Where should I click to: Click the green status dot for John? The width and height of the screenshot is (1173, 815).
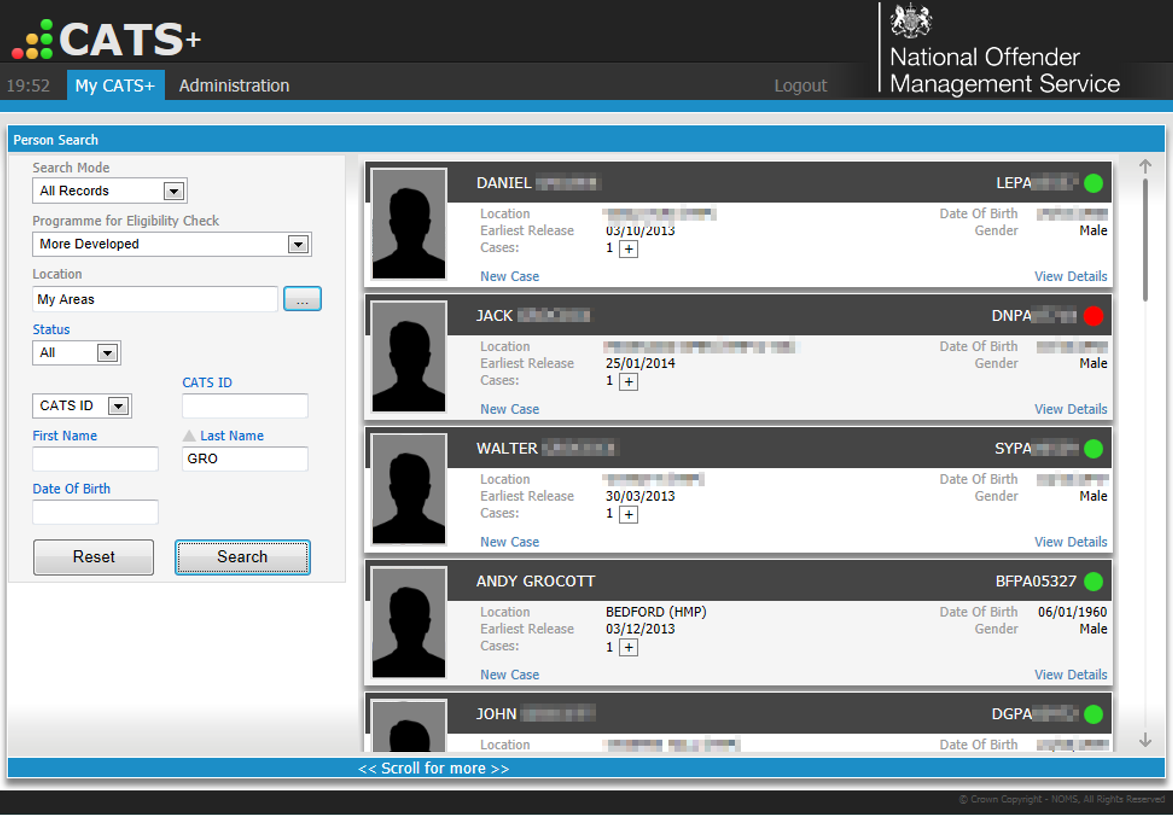pos(1093,714)
